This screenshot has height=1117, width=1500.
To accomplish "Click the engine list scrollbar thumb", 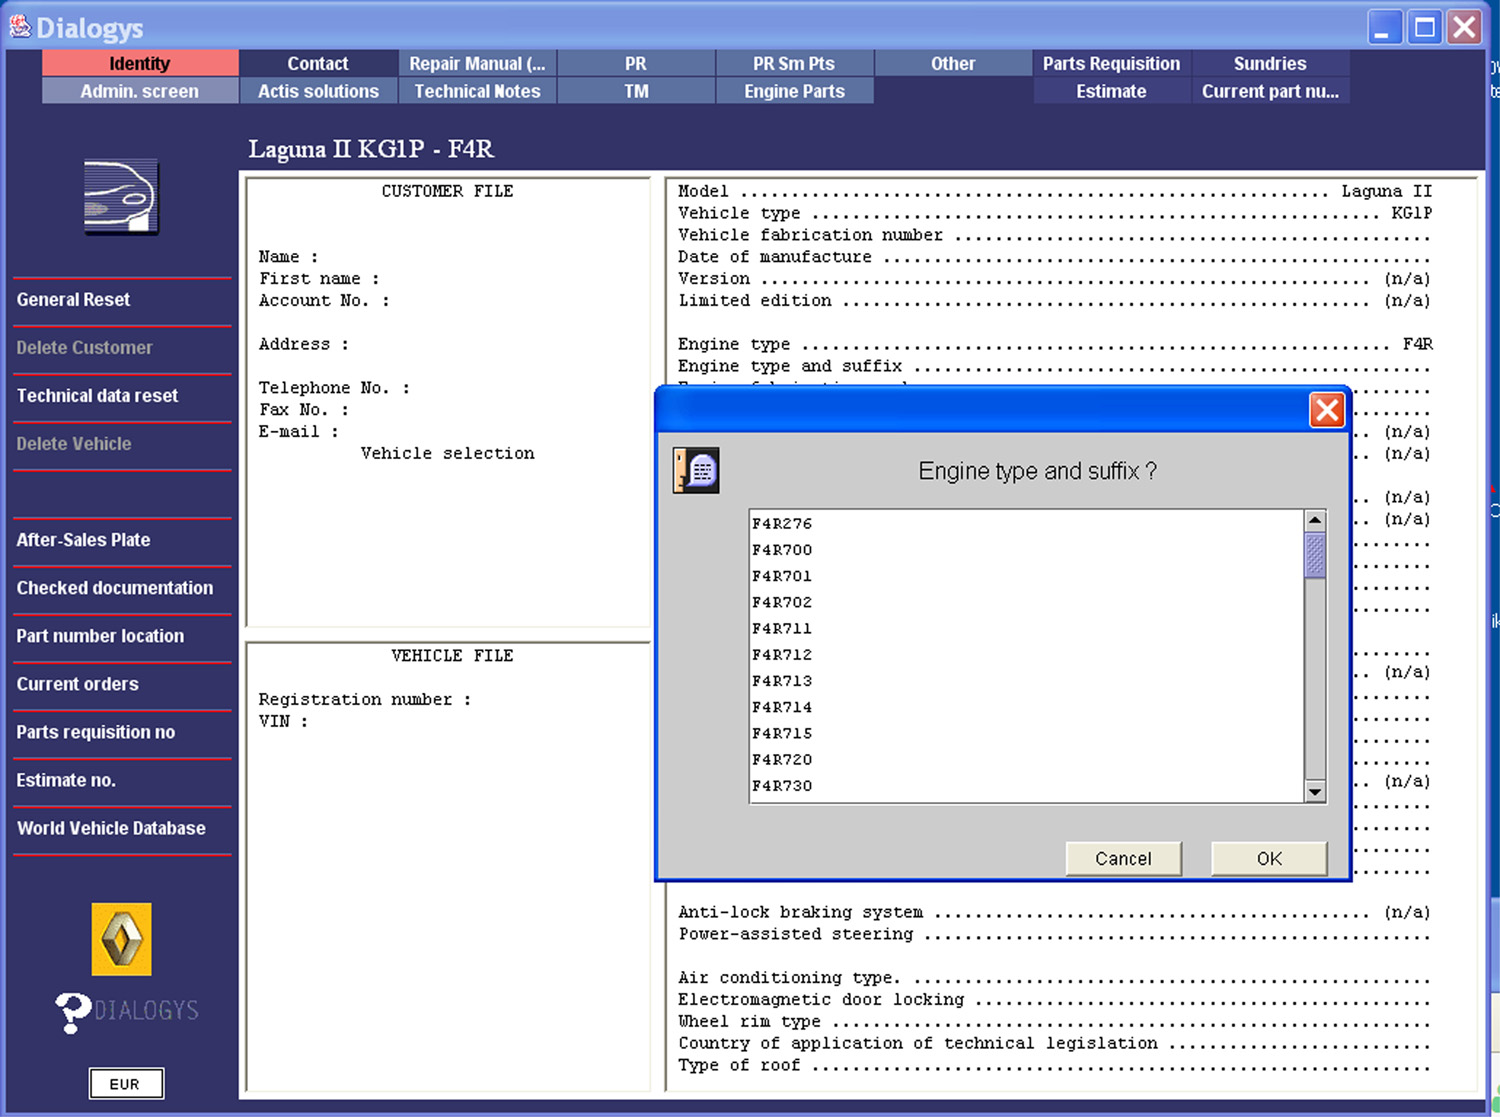I will (1315, 555).
